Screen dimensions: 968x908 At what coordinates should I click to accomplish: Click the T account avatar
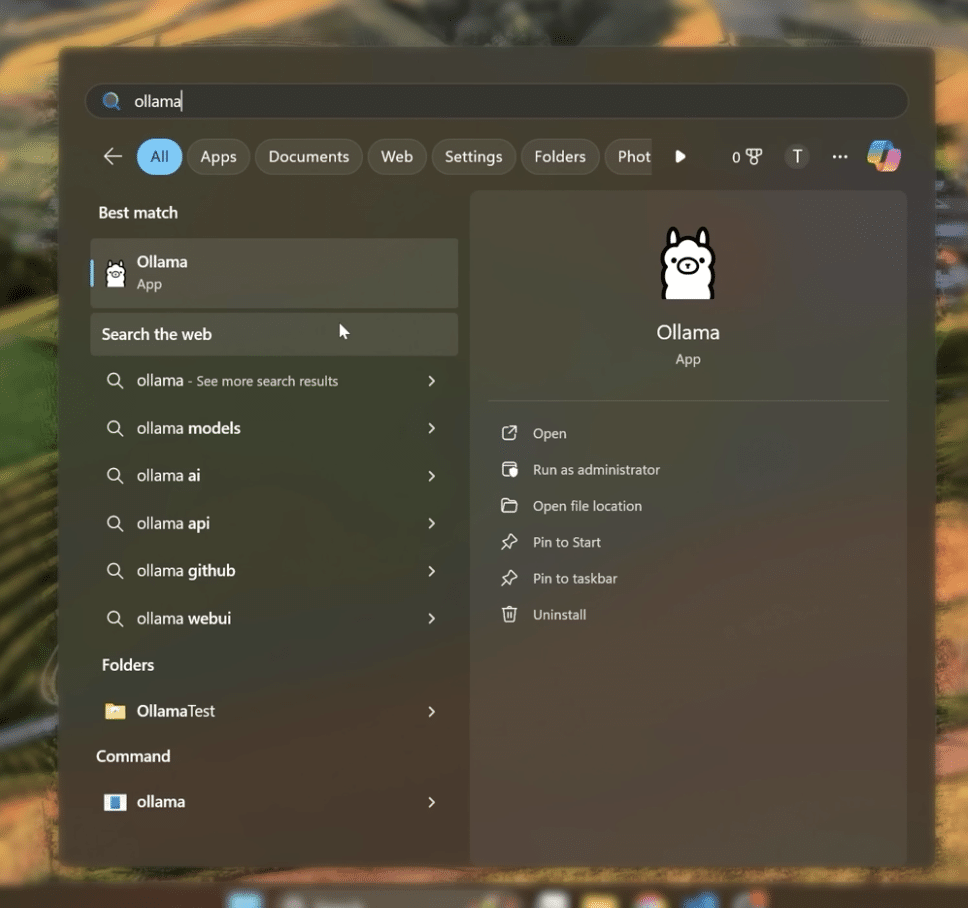pos(797,157)
